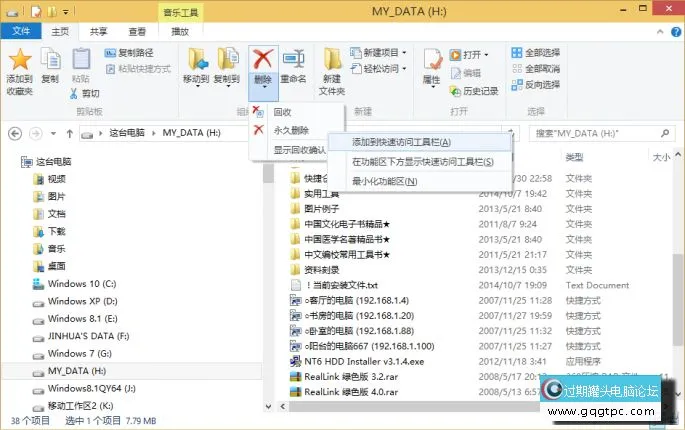Switch to the 查看 ribbon tab
This screenshot has width=685, height=430.
(x=137, y=31)
